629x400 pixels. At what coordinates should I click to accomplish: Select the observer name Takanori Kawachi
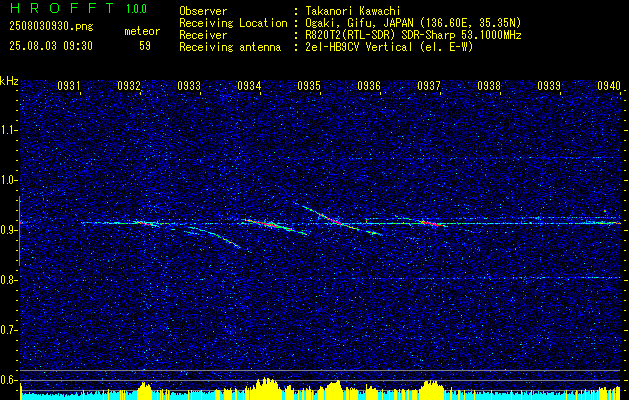click(x=353, y=11)
